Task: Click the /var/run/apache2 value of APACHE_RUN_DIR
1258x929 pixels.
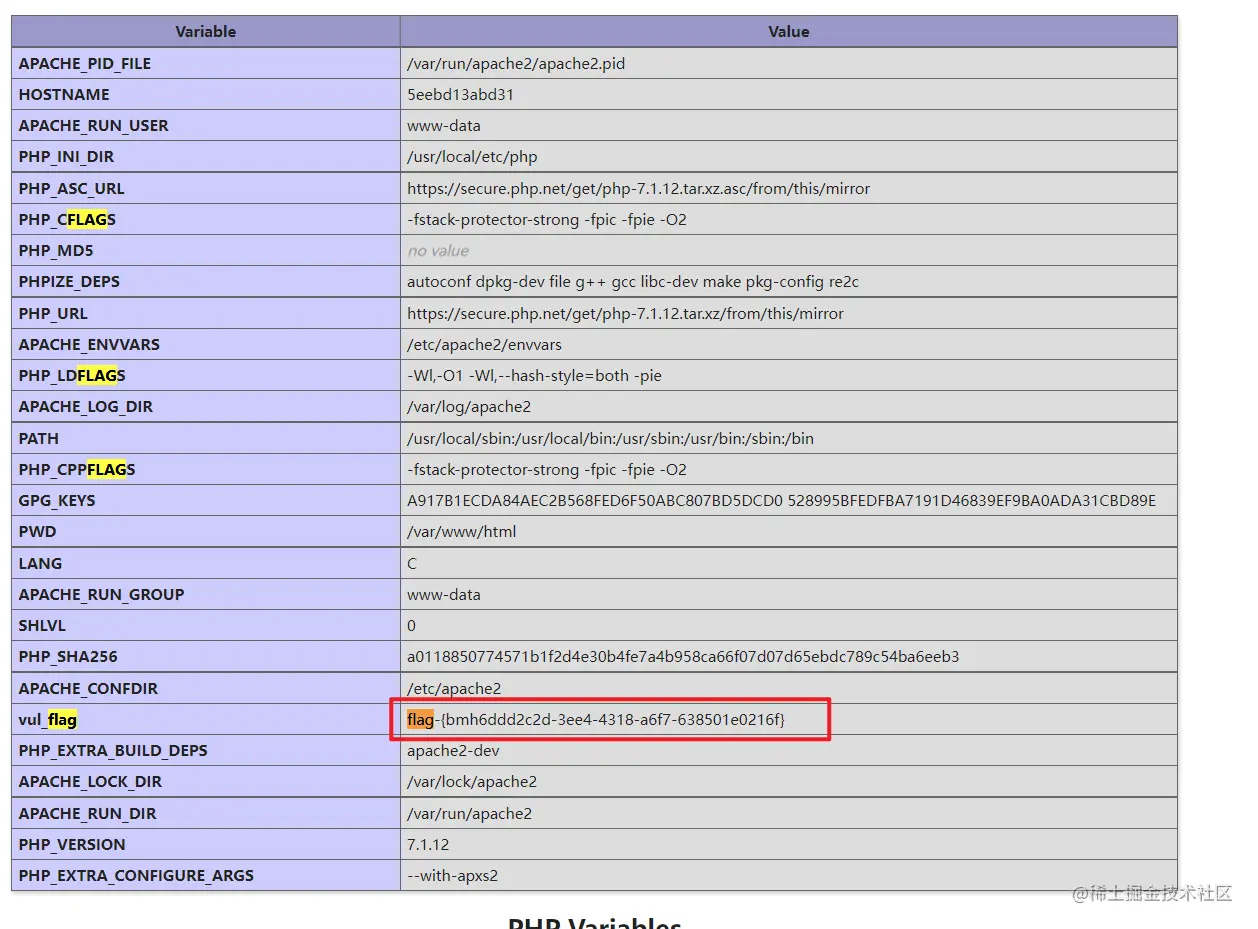Action: tap(469, 814)
